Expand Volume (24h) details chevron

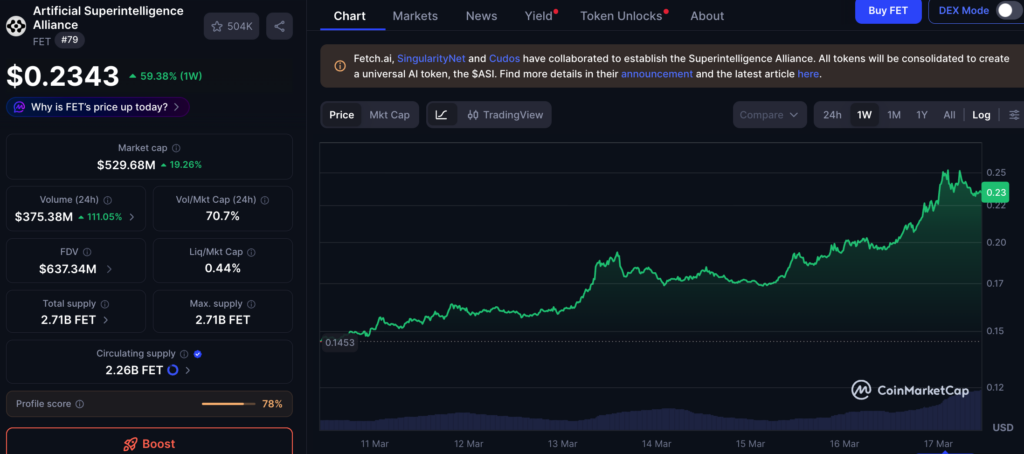132,217
